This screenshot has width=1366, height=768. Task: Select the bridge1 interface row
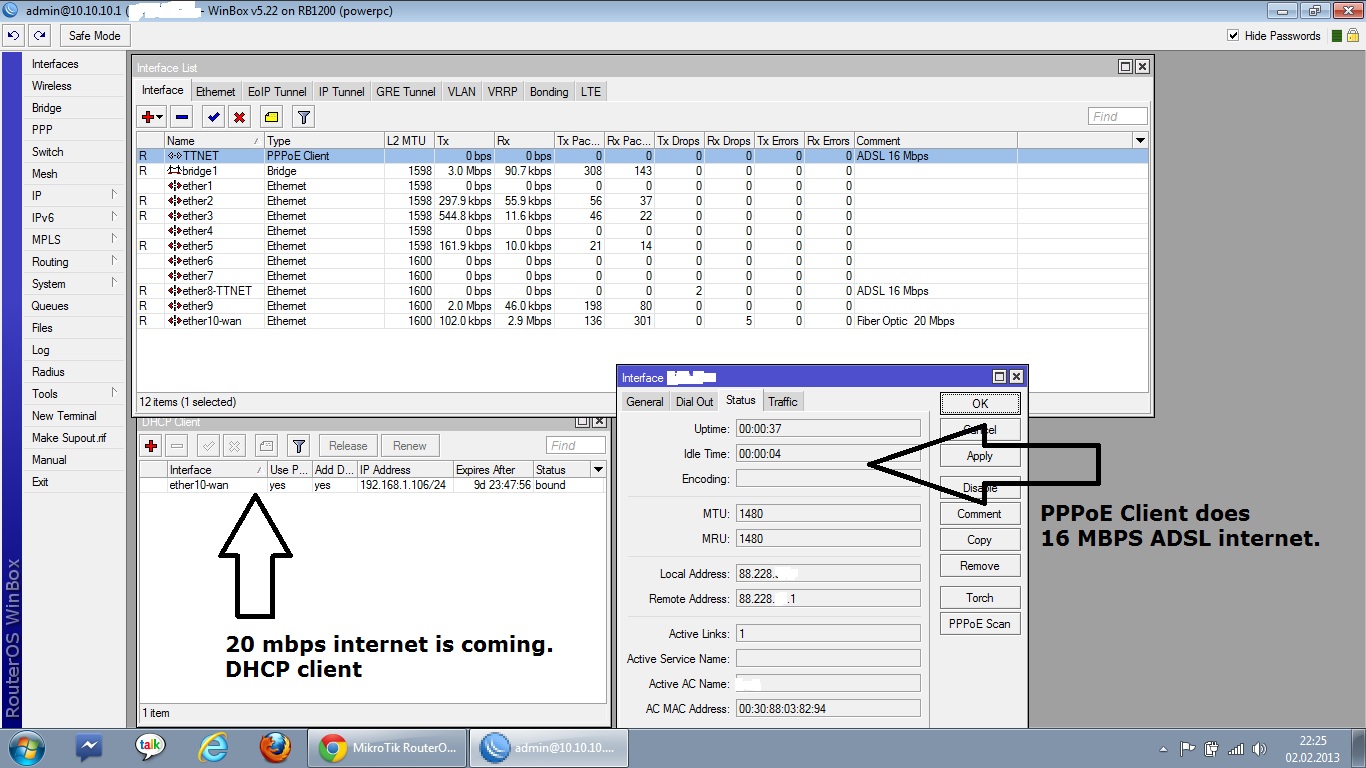[642, 171]
